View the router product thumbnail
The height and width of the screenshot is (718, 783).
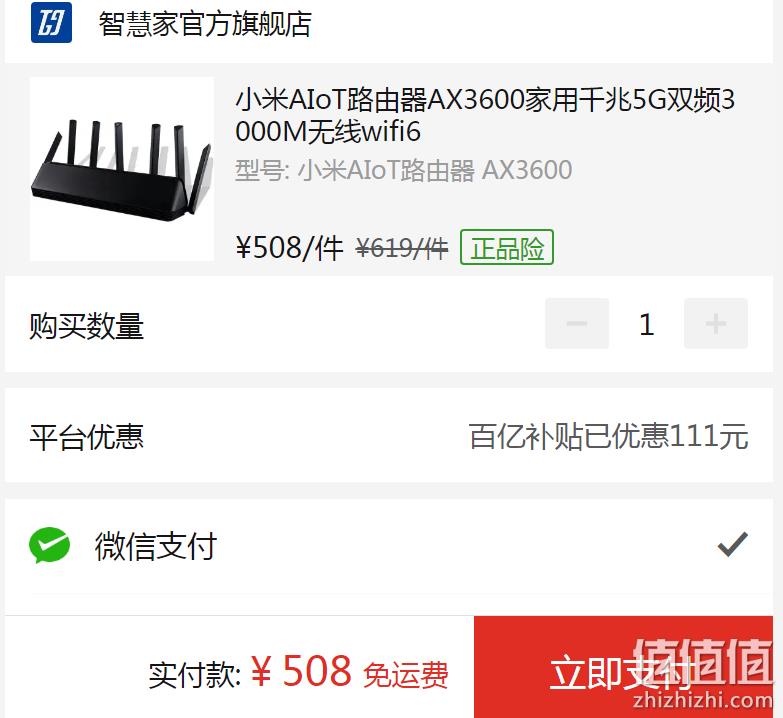[122, 169]
